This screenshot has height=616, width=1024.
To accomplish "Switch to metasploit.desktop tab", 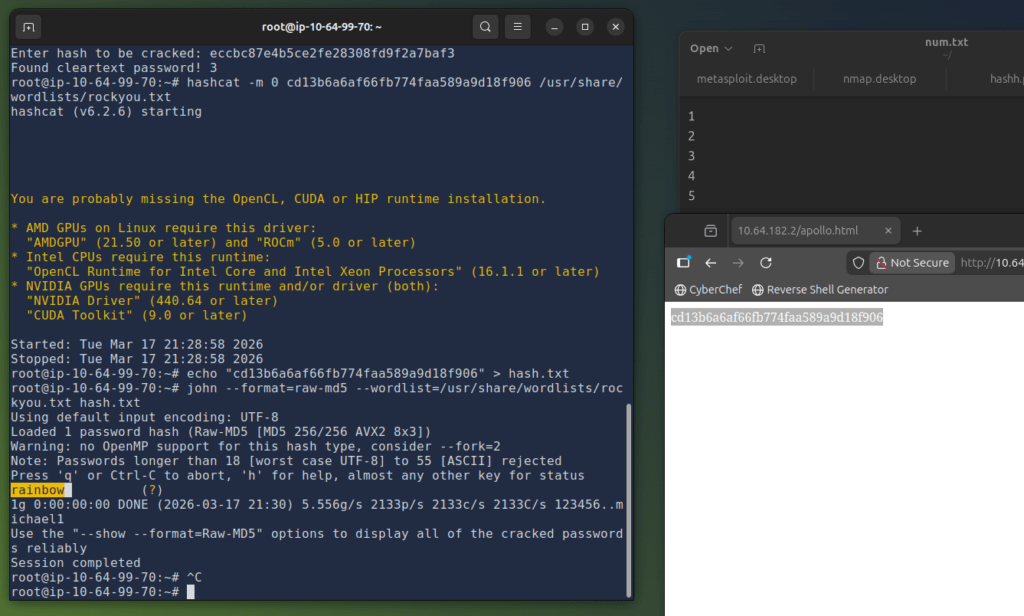I will click(746, 78).
